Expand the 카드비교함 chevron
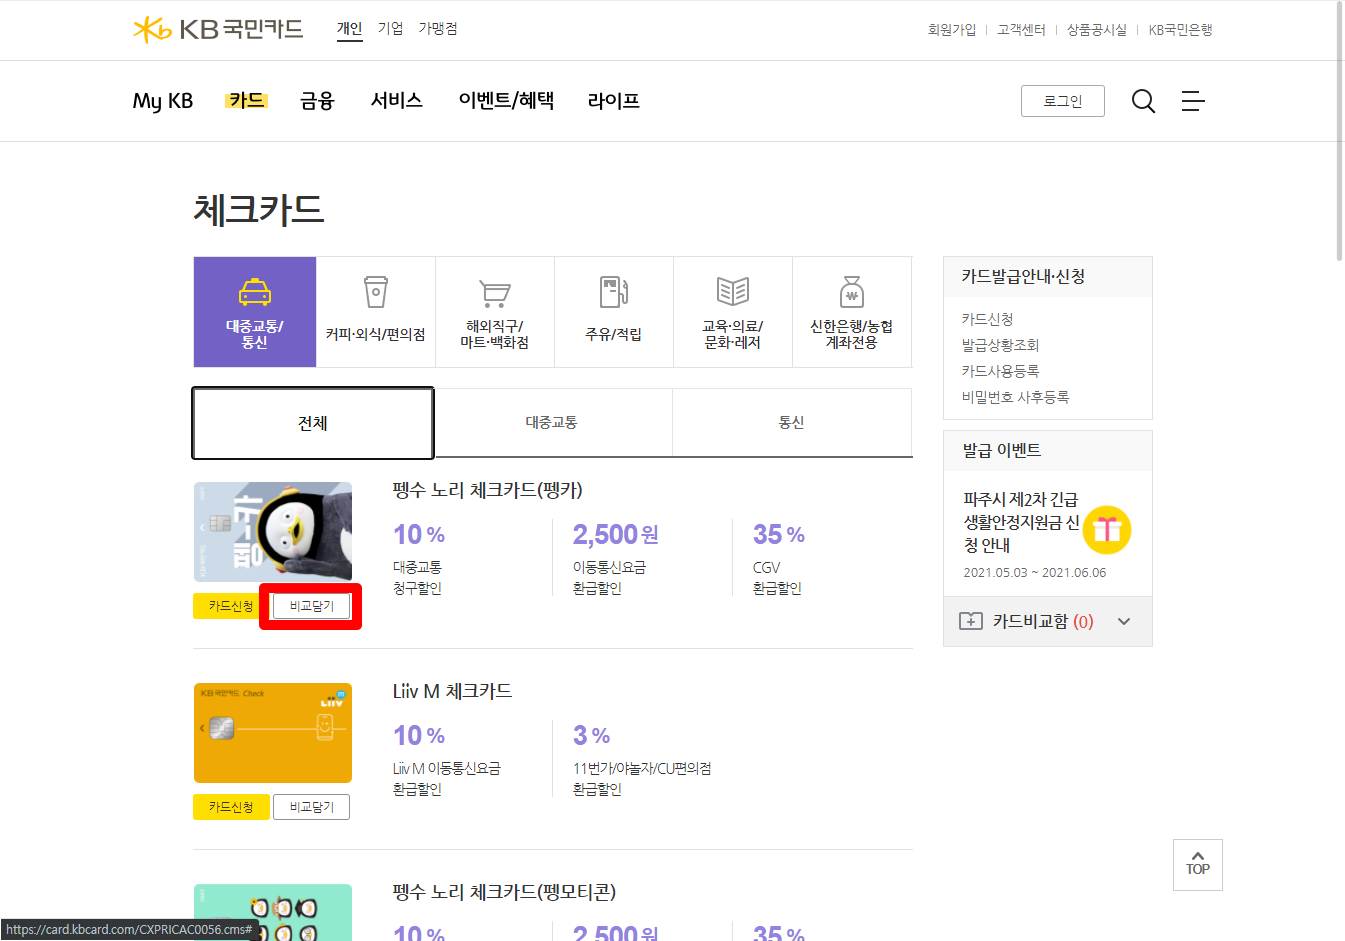Image resolution: width=1345 pixels, height=941 pixels. click(1124, 621)
